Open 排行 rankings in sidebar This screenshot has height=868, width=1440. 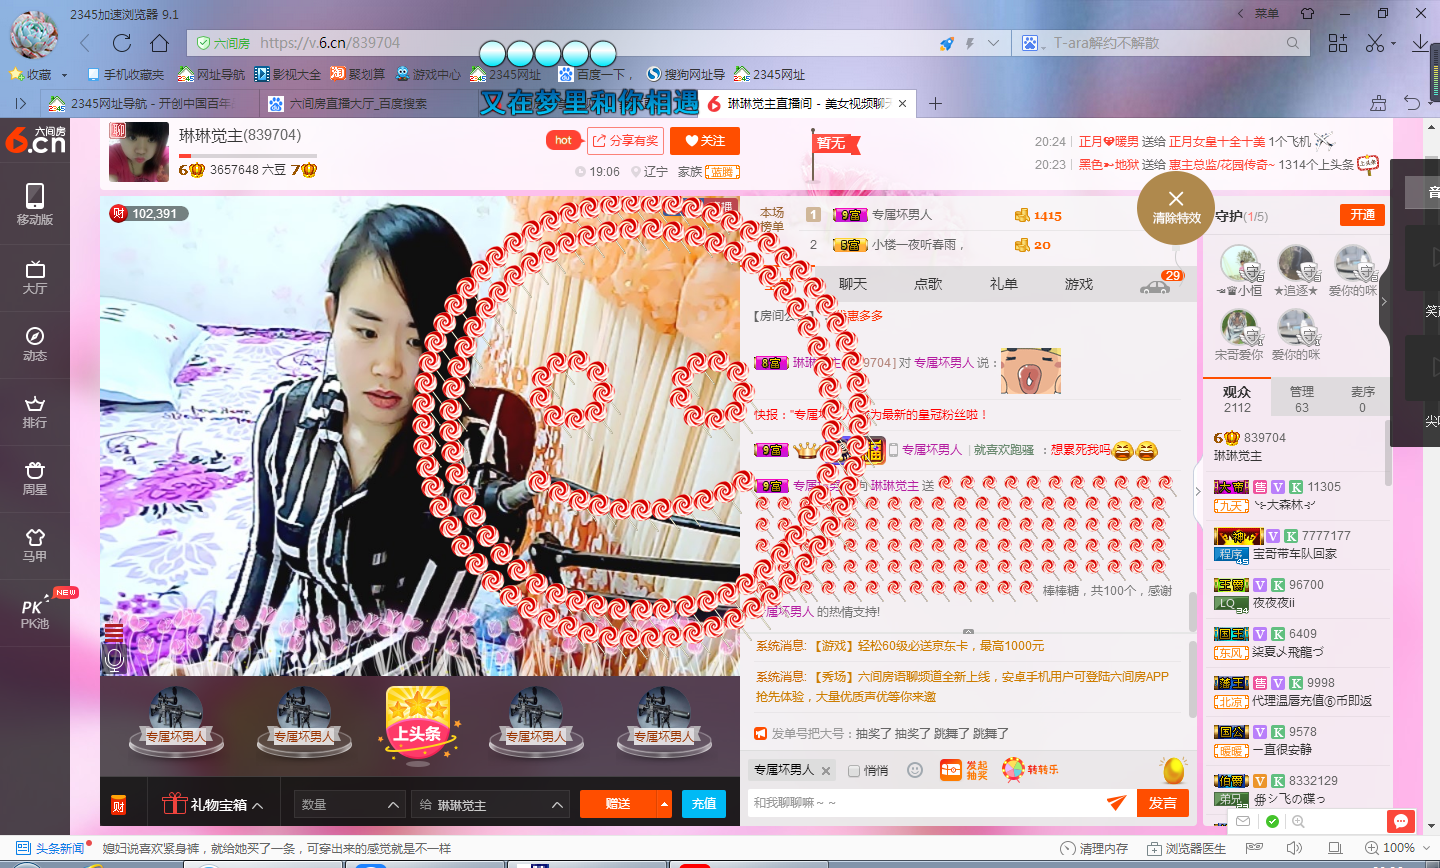click(35, 412)
